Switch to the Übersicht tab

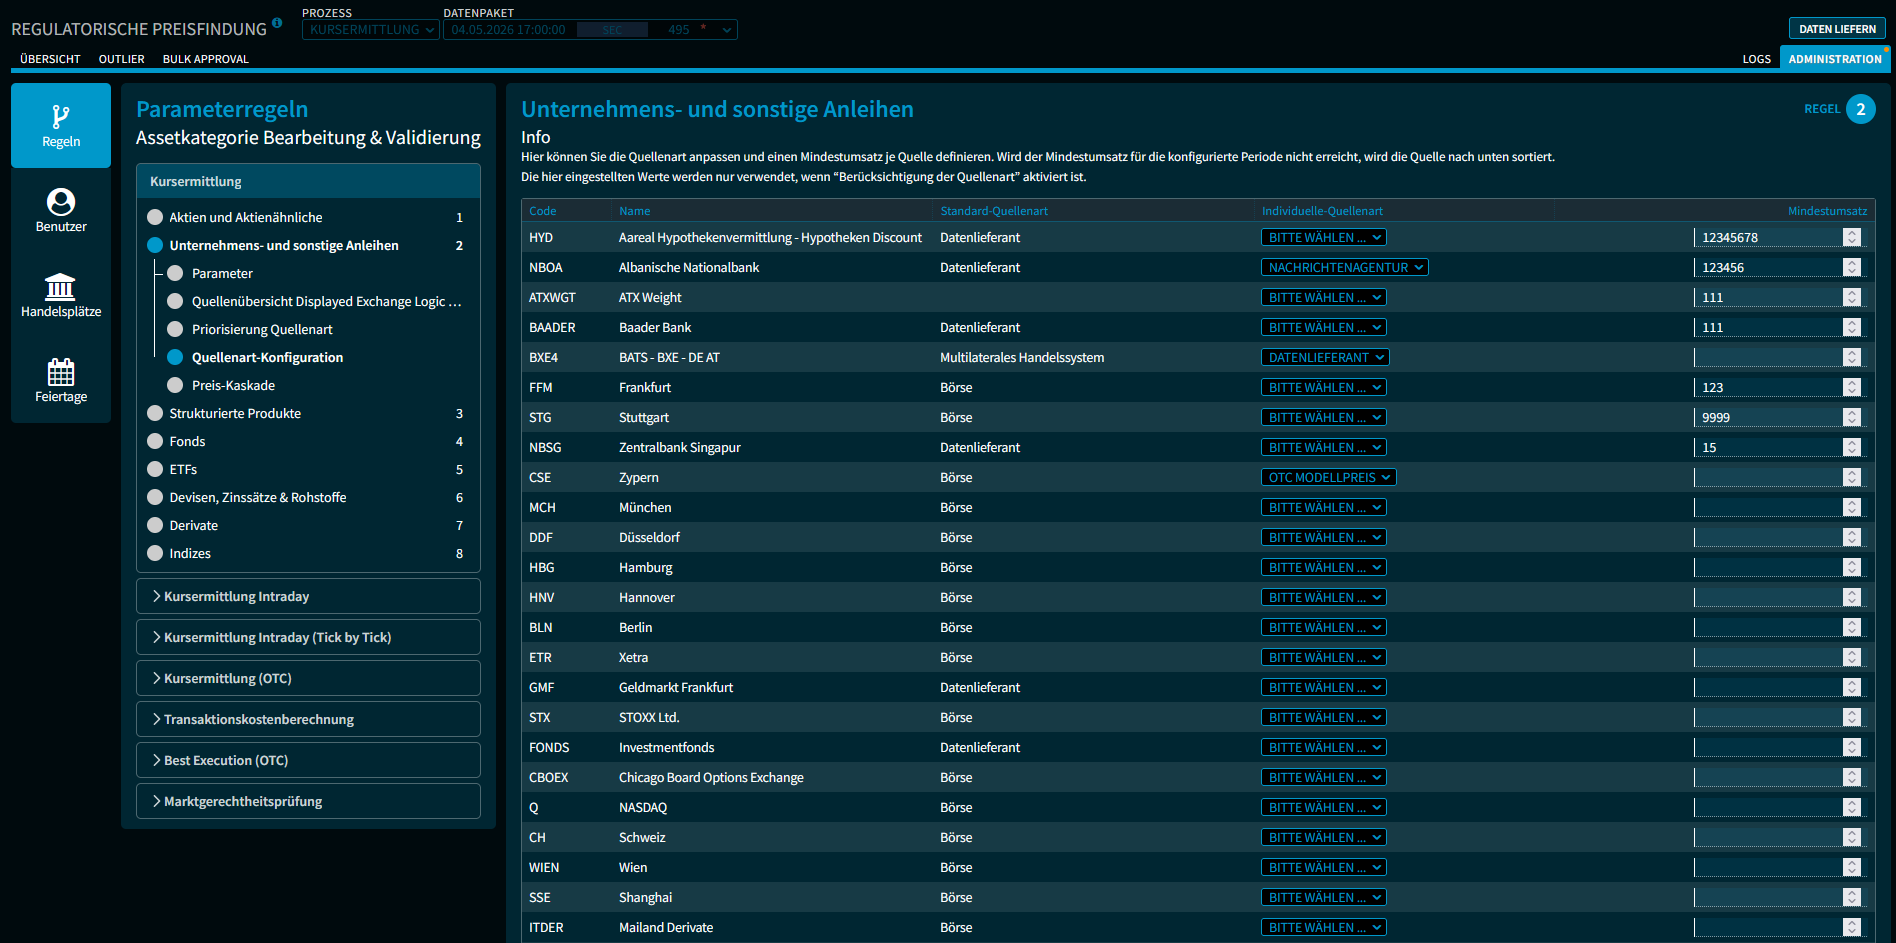pos(50,59)
